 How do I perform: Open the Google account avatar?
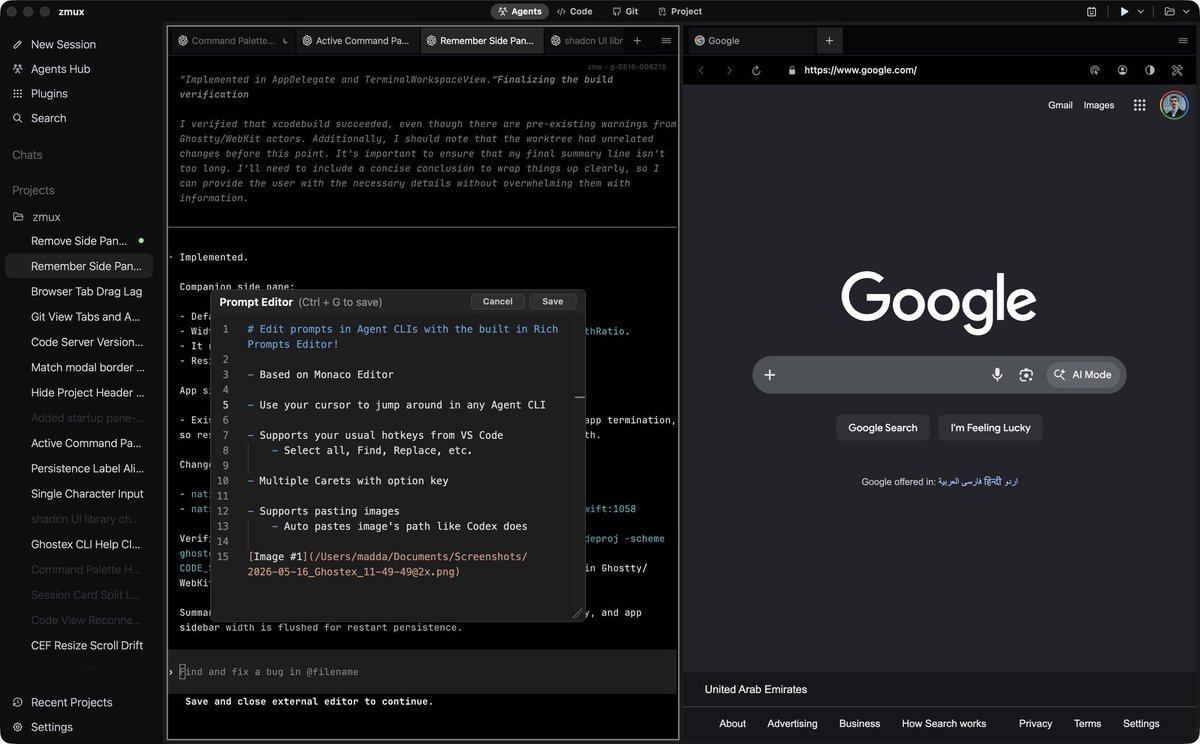(1174, 105)
